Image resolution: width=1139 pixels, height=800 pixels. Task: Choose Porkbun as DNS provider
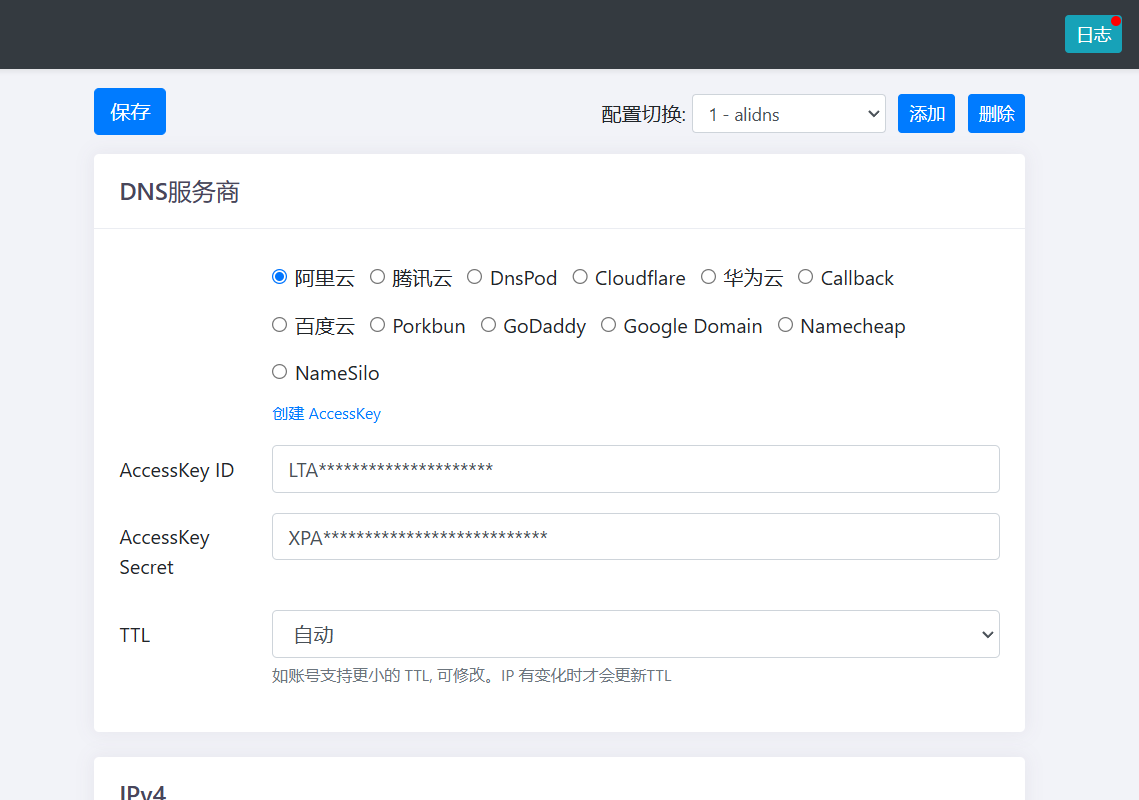[x=378, y=325]
